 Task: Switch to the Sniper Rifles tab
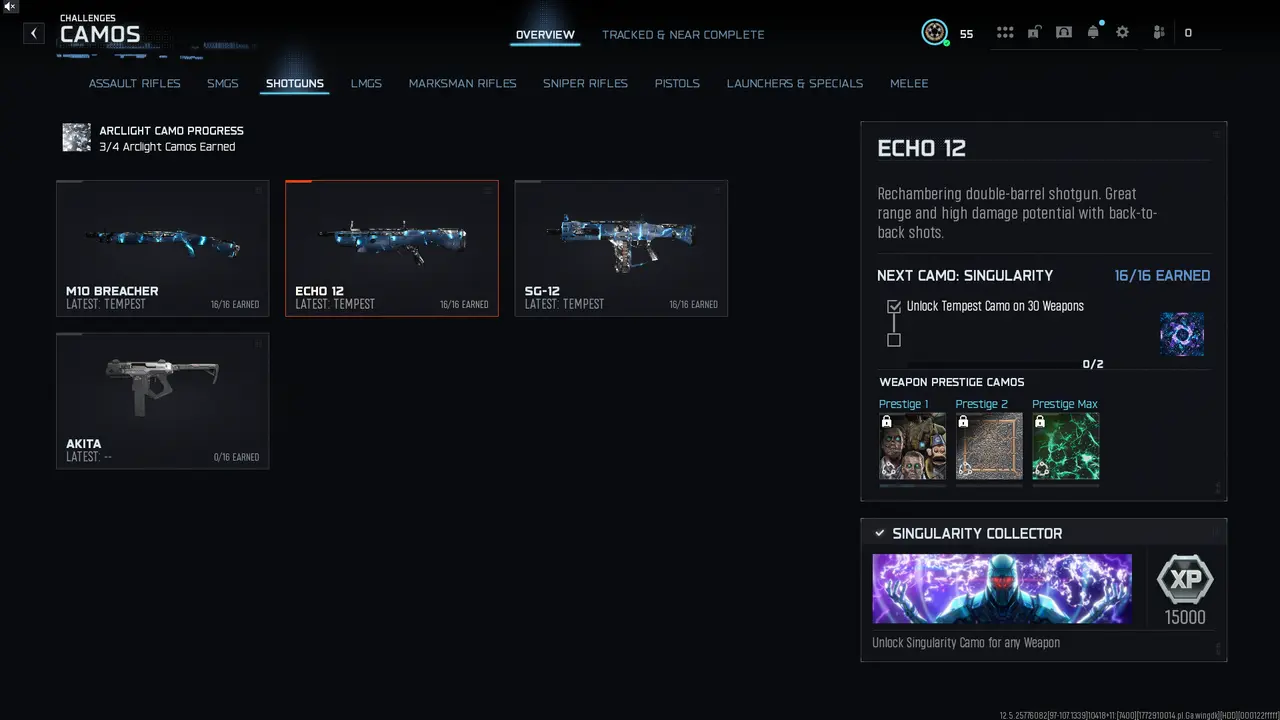(585, 83)
